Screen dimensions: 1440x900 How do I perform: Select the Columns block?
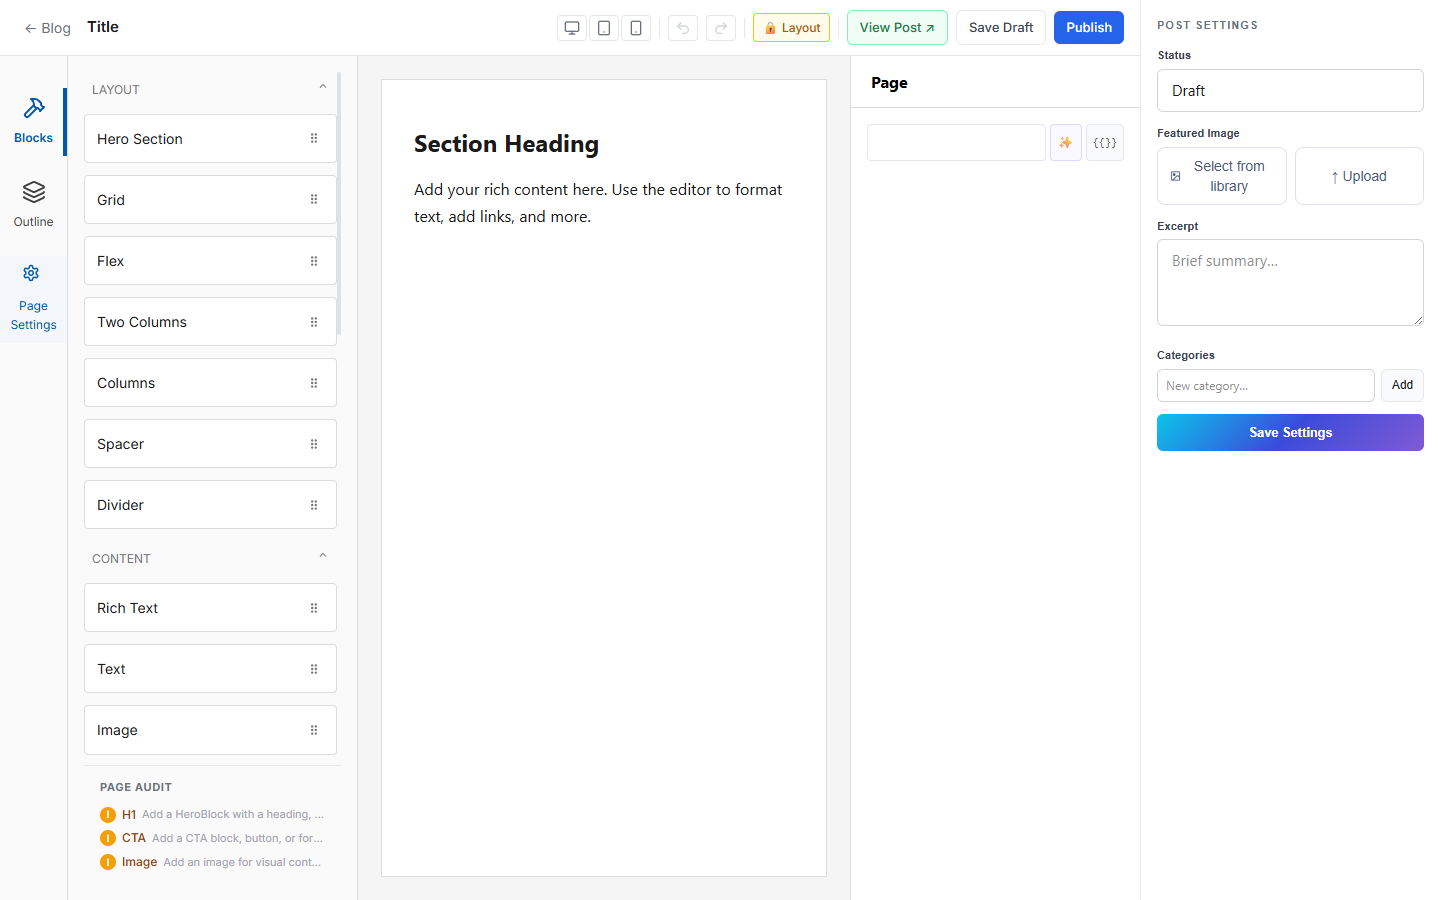click(x=210, y=383)
